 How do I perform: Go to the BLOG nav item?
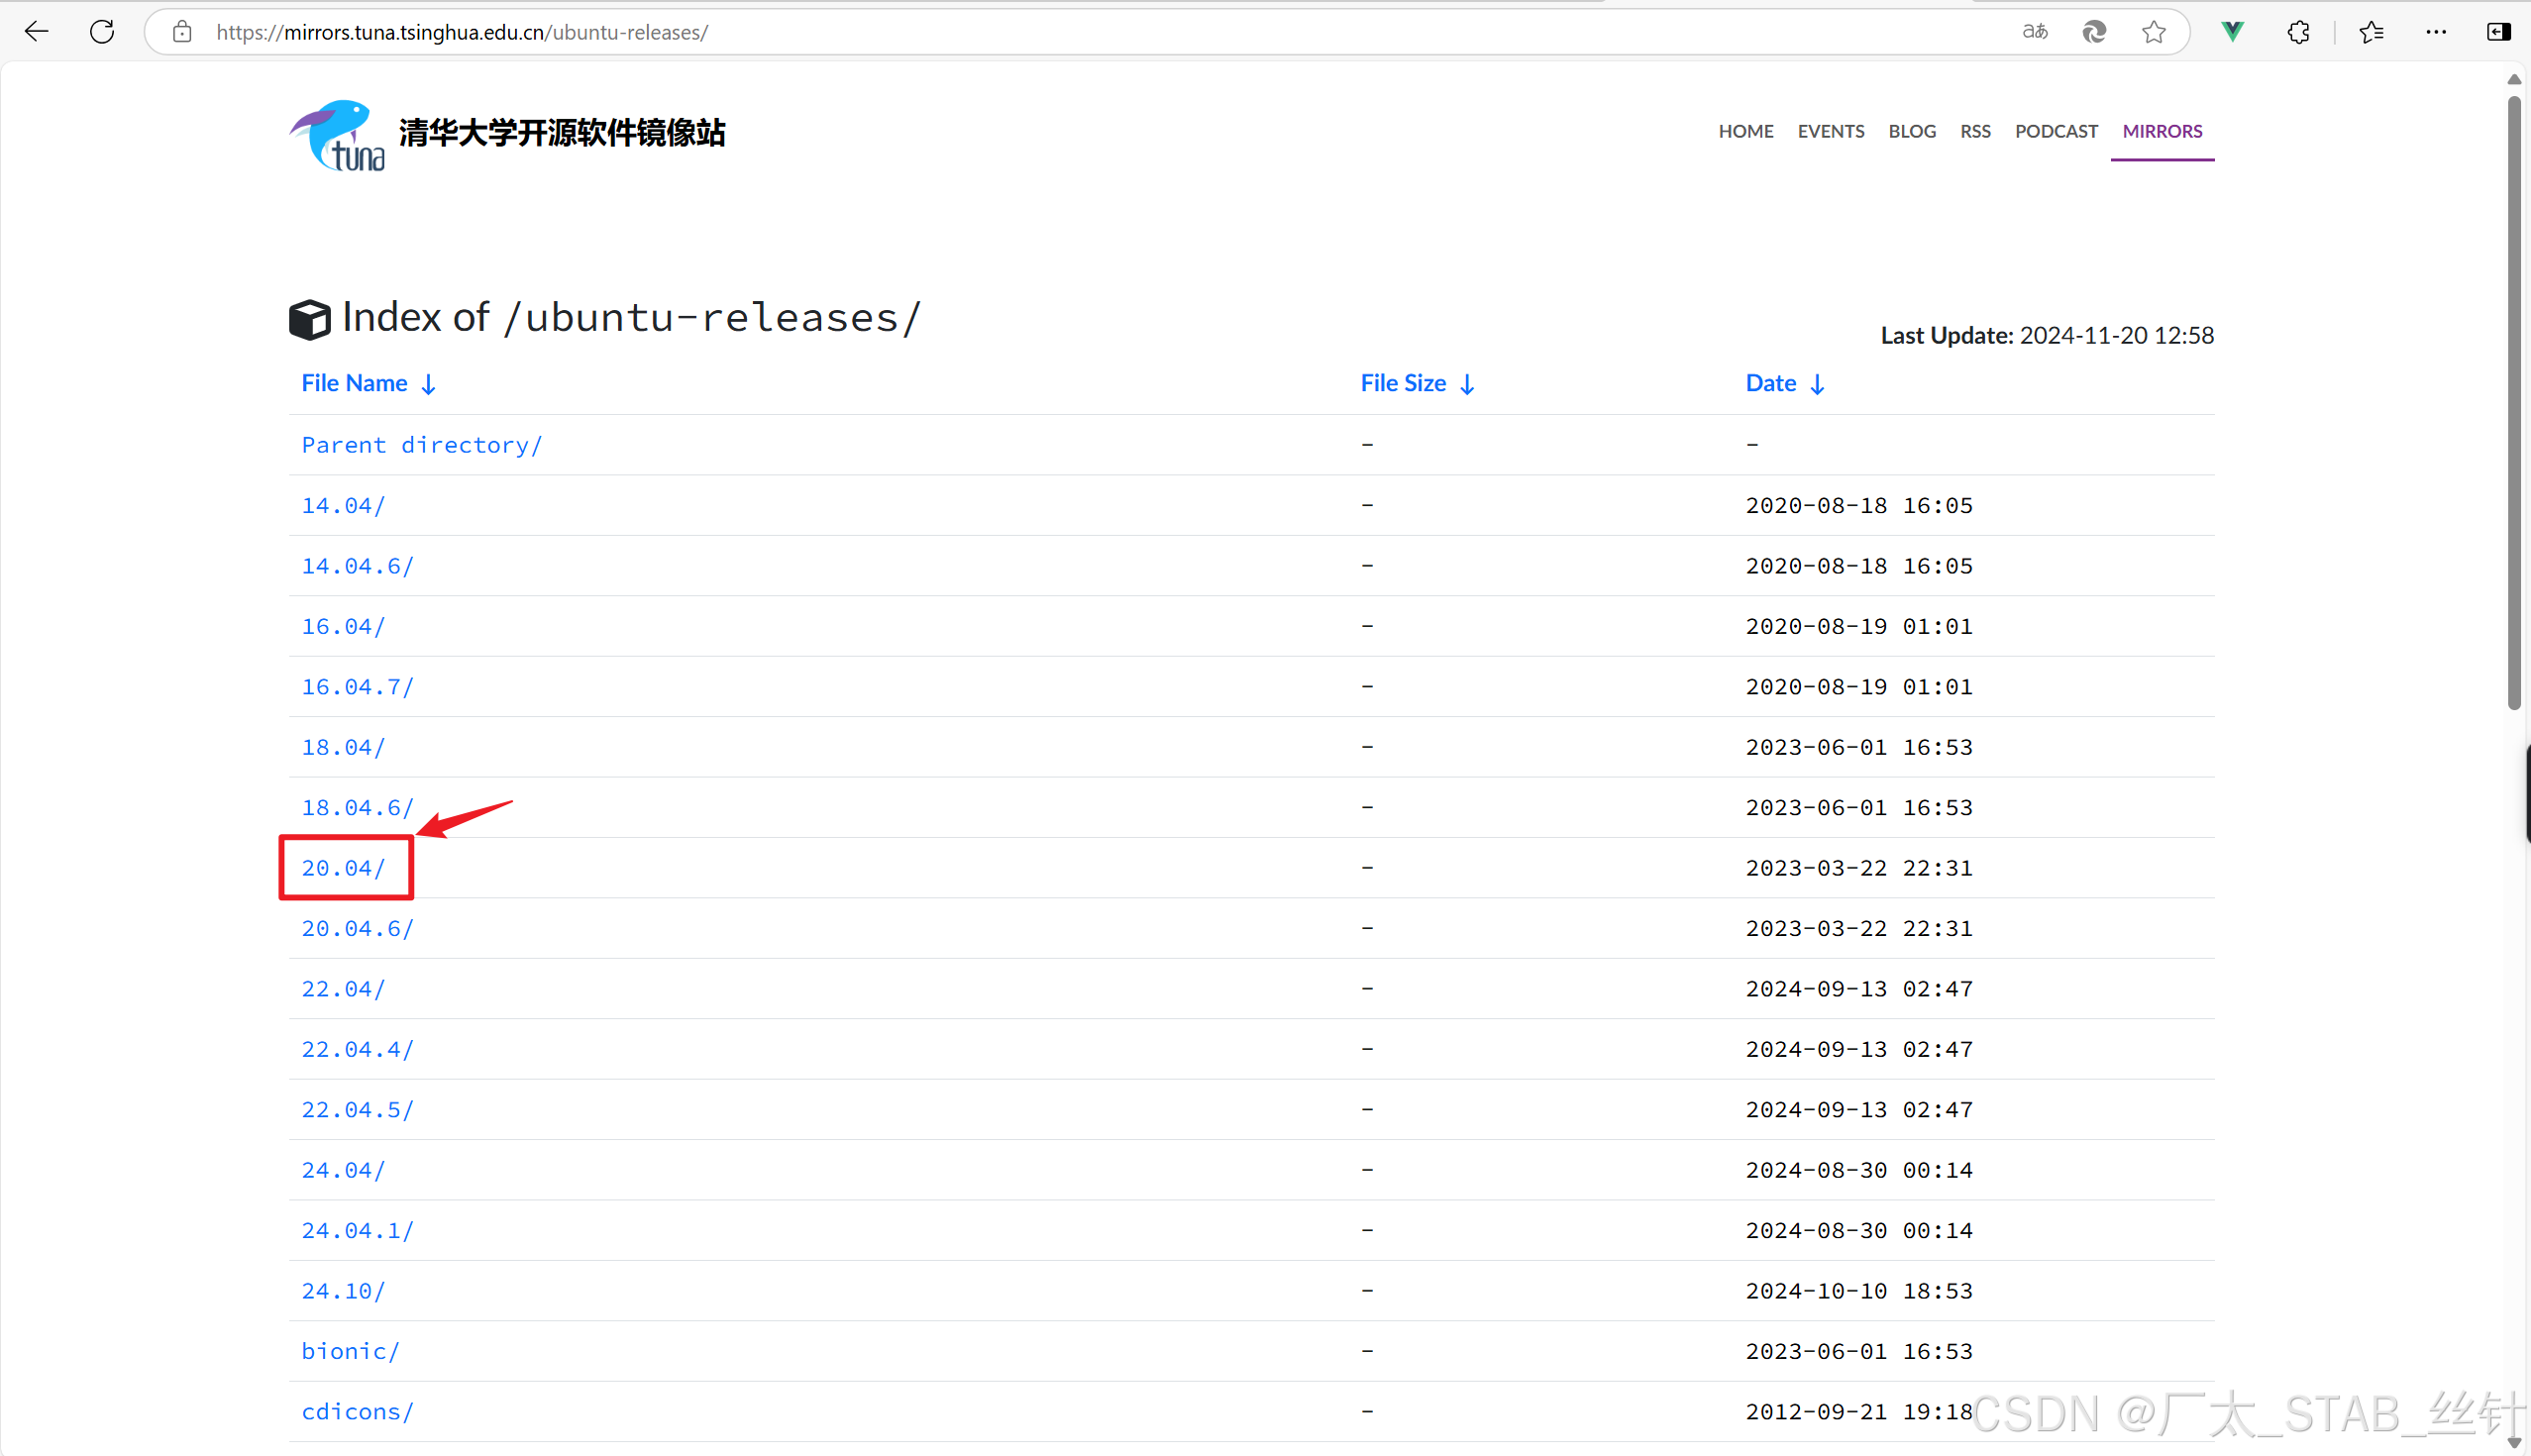tap(1911, 131)
